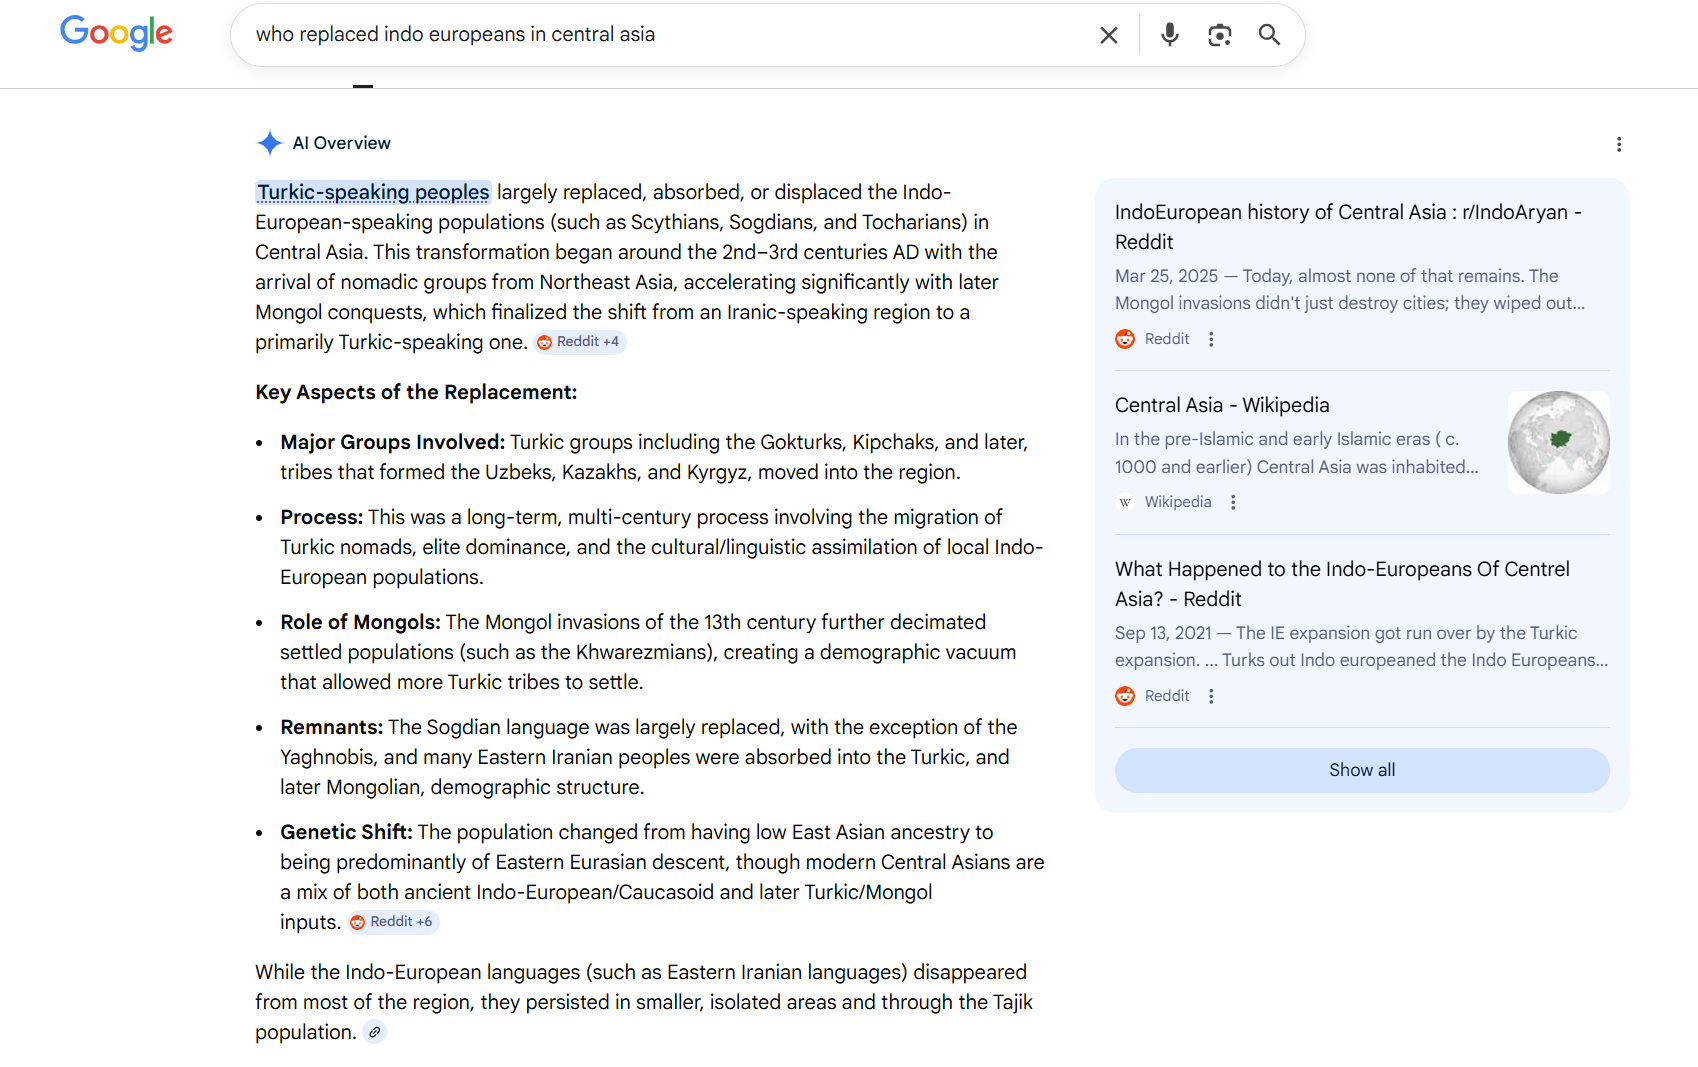This screenshot has width=1698, height=1067.
Task: Open Google Lens image search
Action: click(1219, 35)
